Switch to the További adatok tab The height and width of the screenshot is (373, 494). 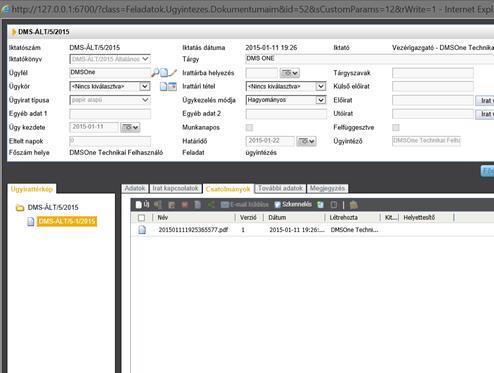pos(280,188)
